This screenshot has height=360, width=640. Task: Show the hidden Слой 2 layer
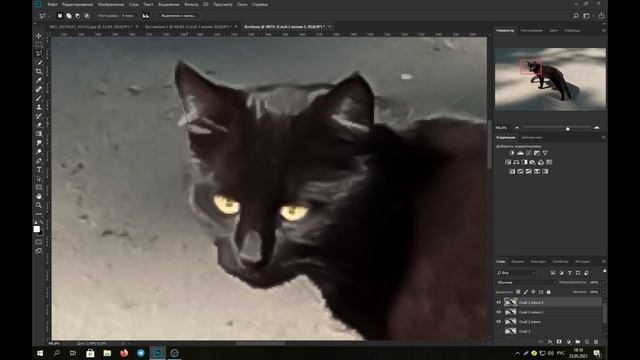tap(499, 331)
